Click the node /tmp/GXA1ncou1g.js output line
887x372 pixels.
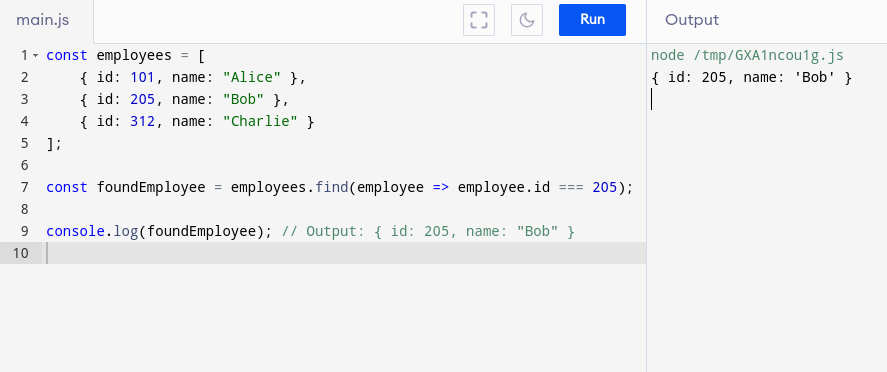coord(747,55)
